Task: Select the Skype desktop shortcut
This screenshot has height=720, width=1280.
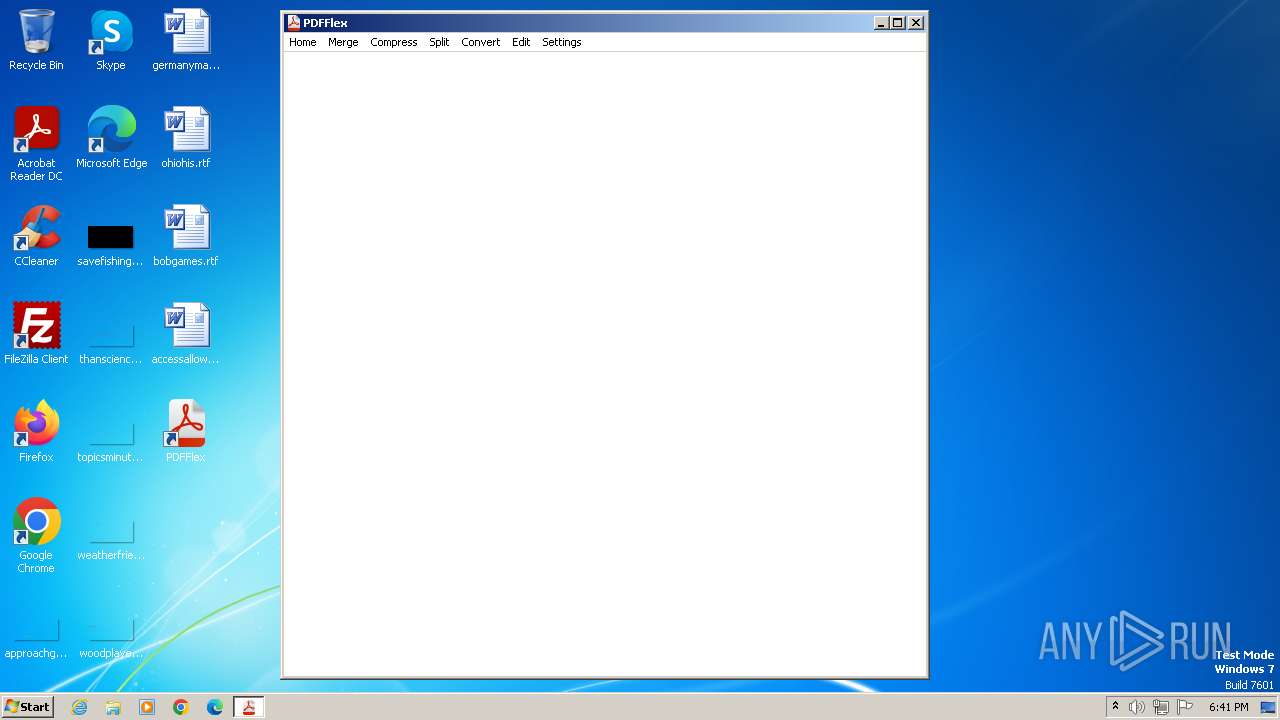Action: [111, 40]
